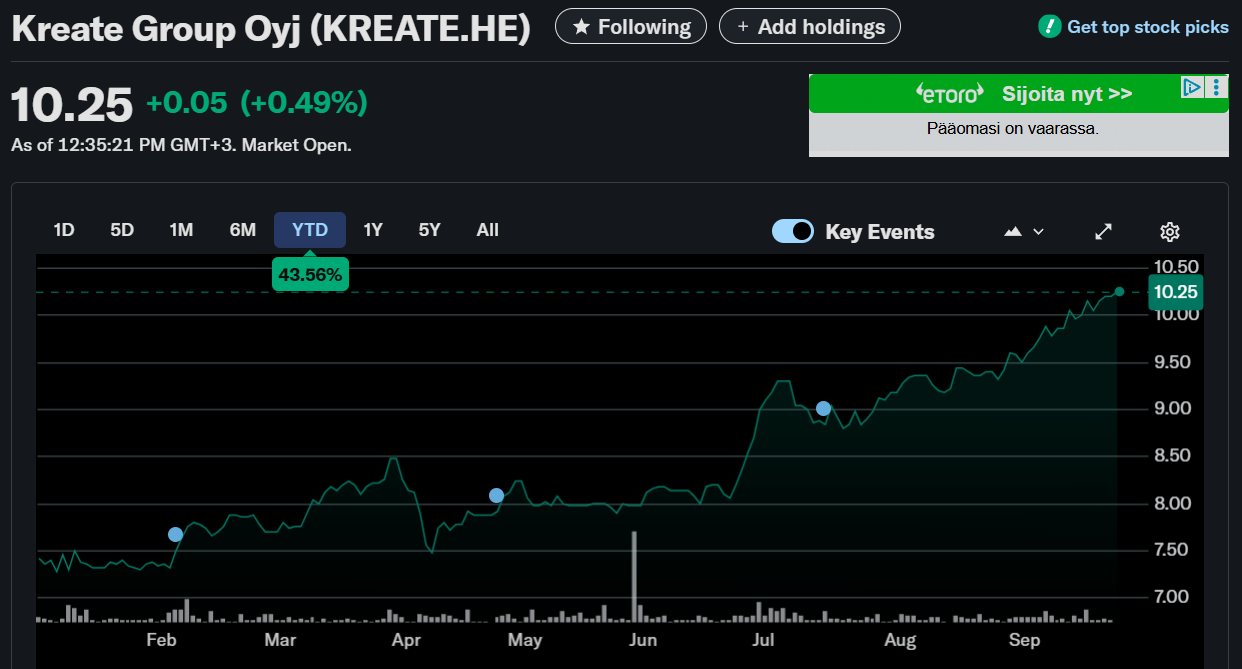Screen dimensions: 1242x669
Task: Click the mountain chart type icon
Action: point(1013,232)
